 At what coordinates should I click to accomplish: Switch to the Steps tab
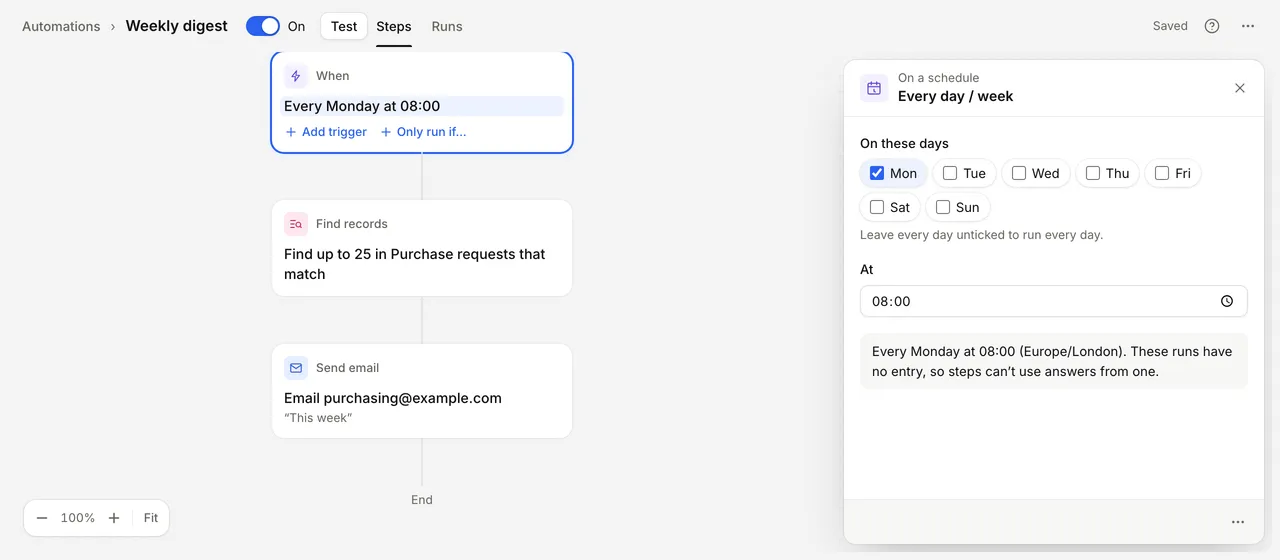(x=394, y=26)
